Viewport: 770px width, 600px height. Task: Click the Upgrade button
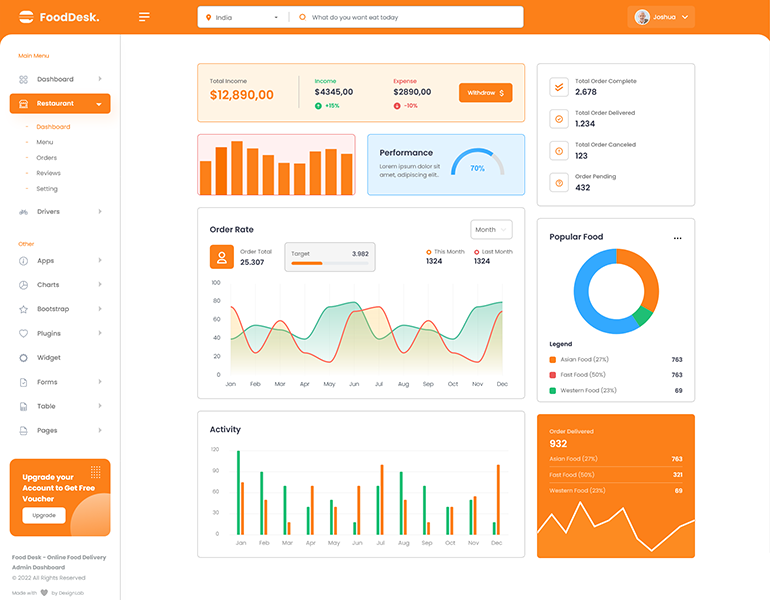[44, 515]
